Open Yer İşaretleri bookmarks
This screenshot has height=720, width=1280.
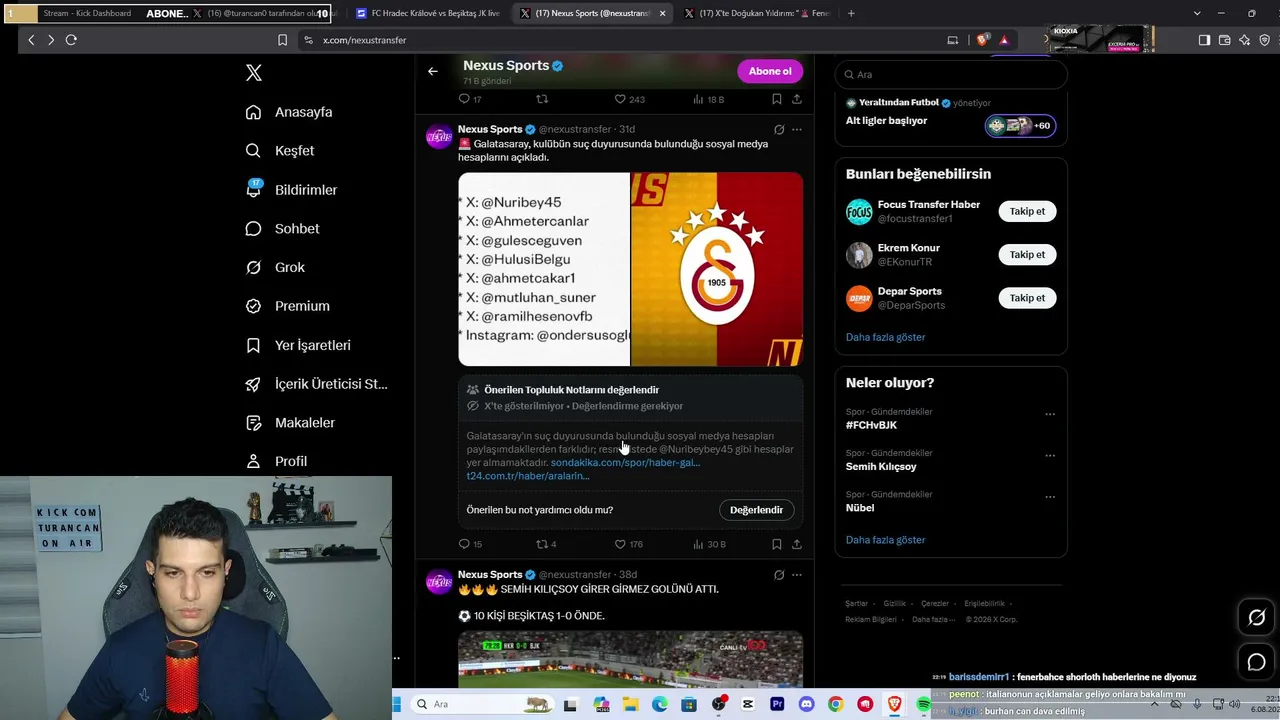(x=299, y=345)
